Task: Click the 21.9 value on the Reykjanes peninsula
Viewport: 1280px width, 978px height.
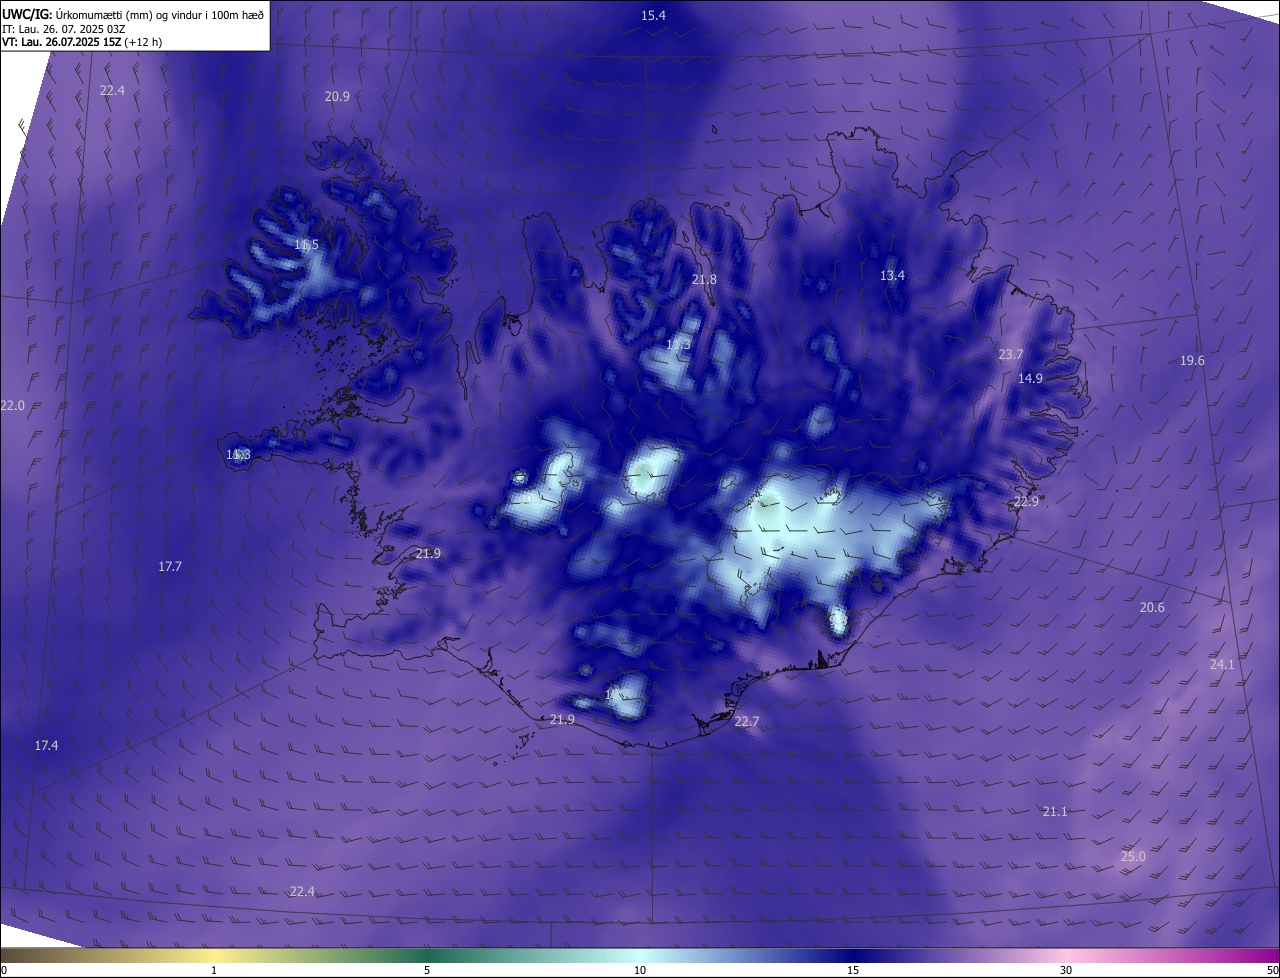Action: pyautogui.click(x=428, y=554)
